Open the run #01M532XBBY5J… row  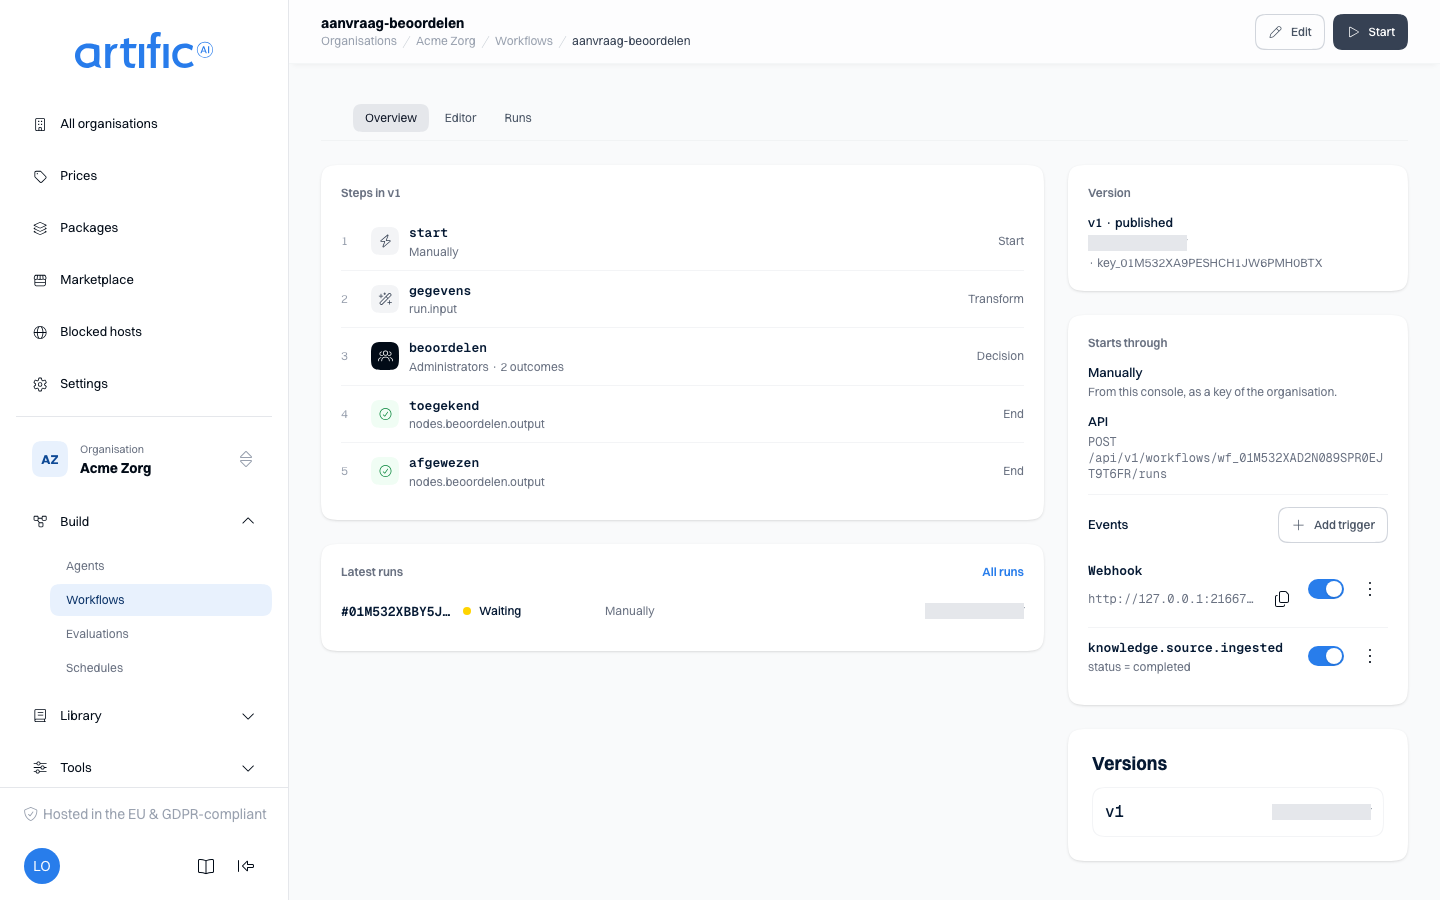click(x=682, y=611)
